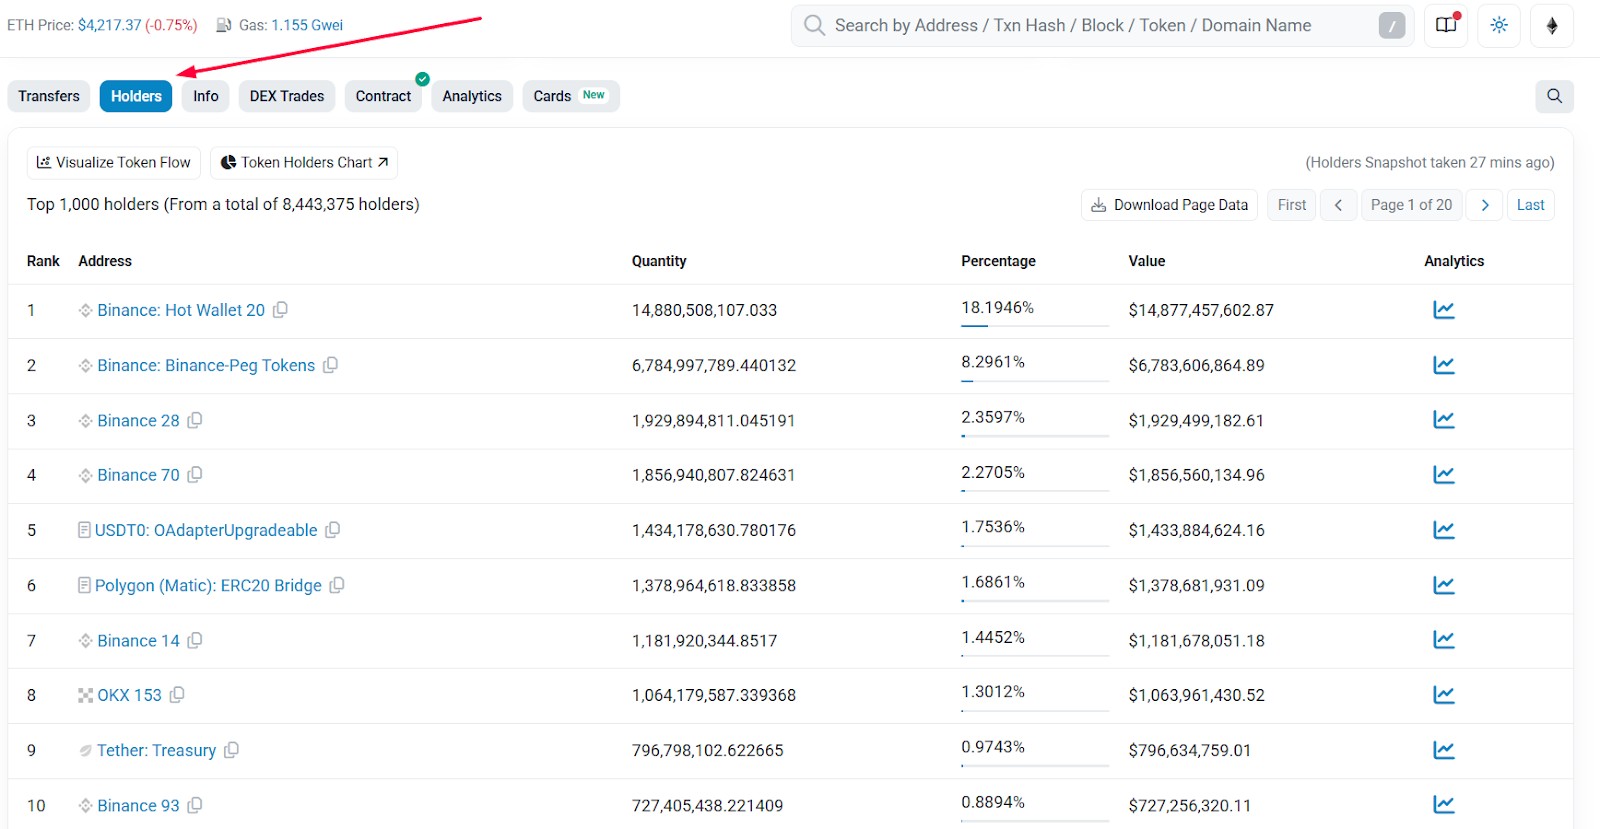Open analytics chart for Binance 70
Screen dimensions: 1600x829
[1443, 475]
